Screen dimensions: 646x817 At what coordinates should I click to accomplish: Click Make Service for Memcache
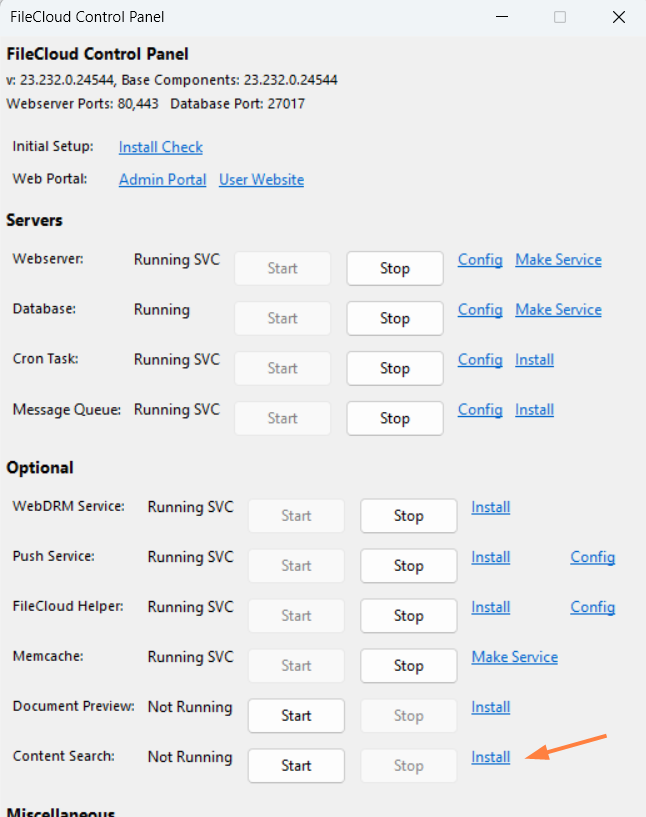coord(514,657)
